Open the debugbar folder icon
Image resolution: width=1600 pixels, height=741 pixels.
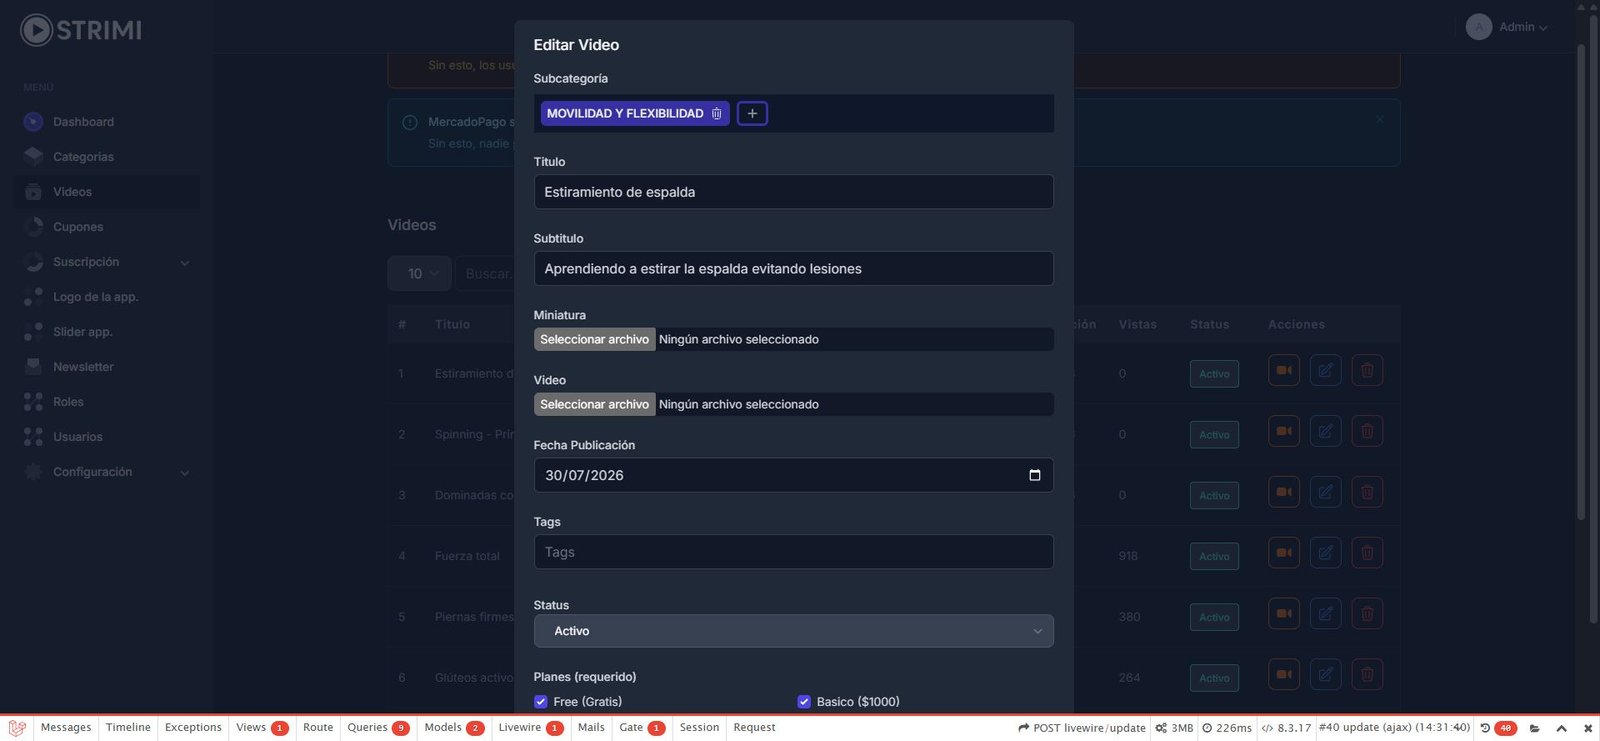[x=1535, y=728]
